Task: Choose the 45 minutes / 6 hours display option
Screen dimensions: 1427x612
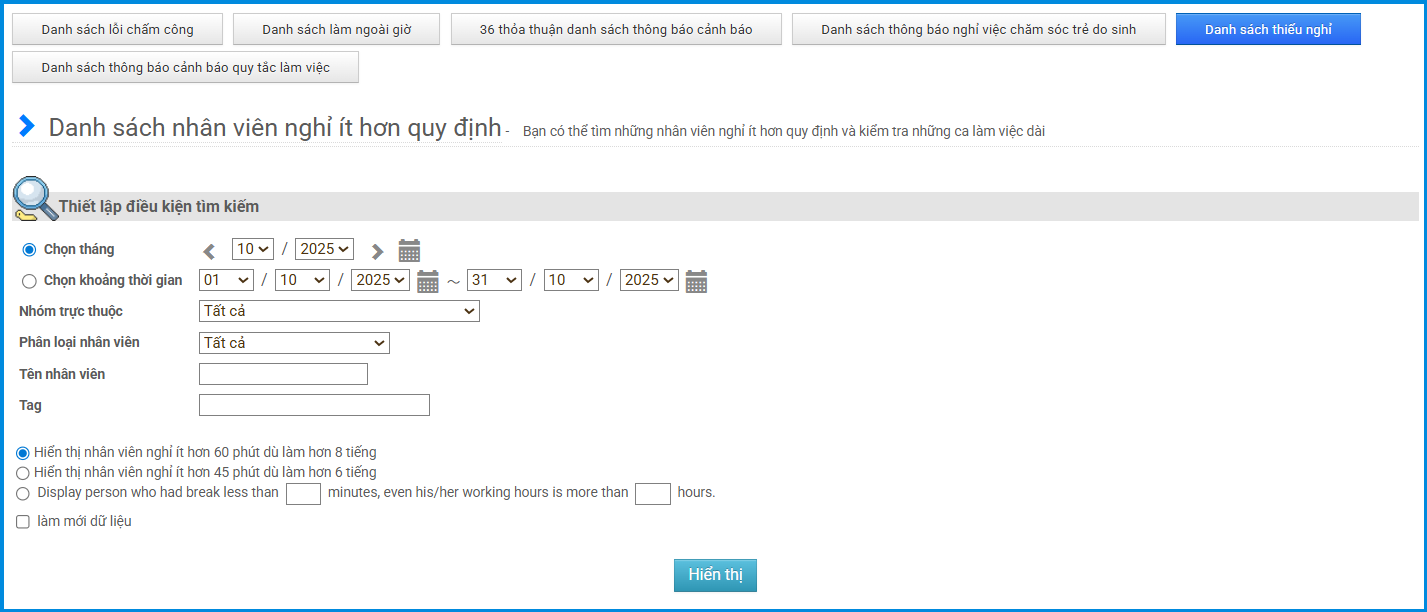Action: point(23,472)
